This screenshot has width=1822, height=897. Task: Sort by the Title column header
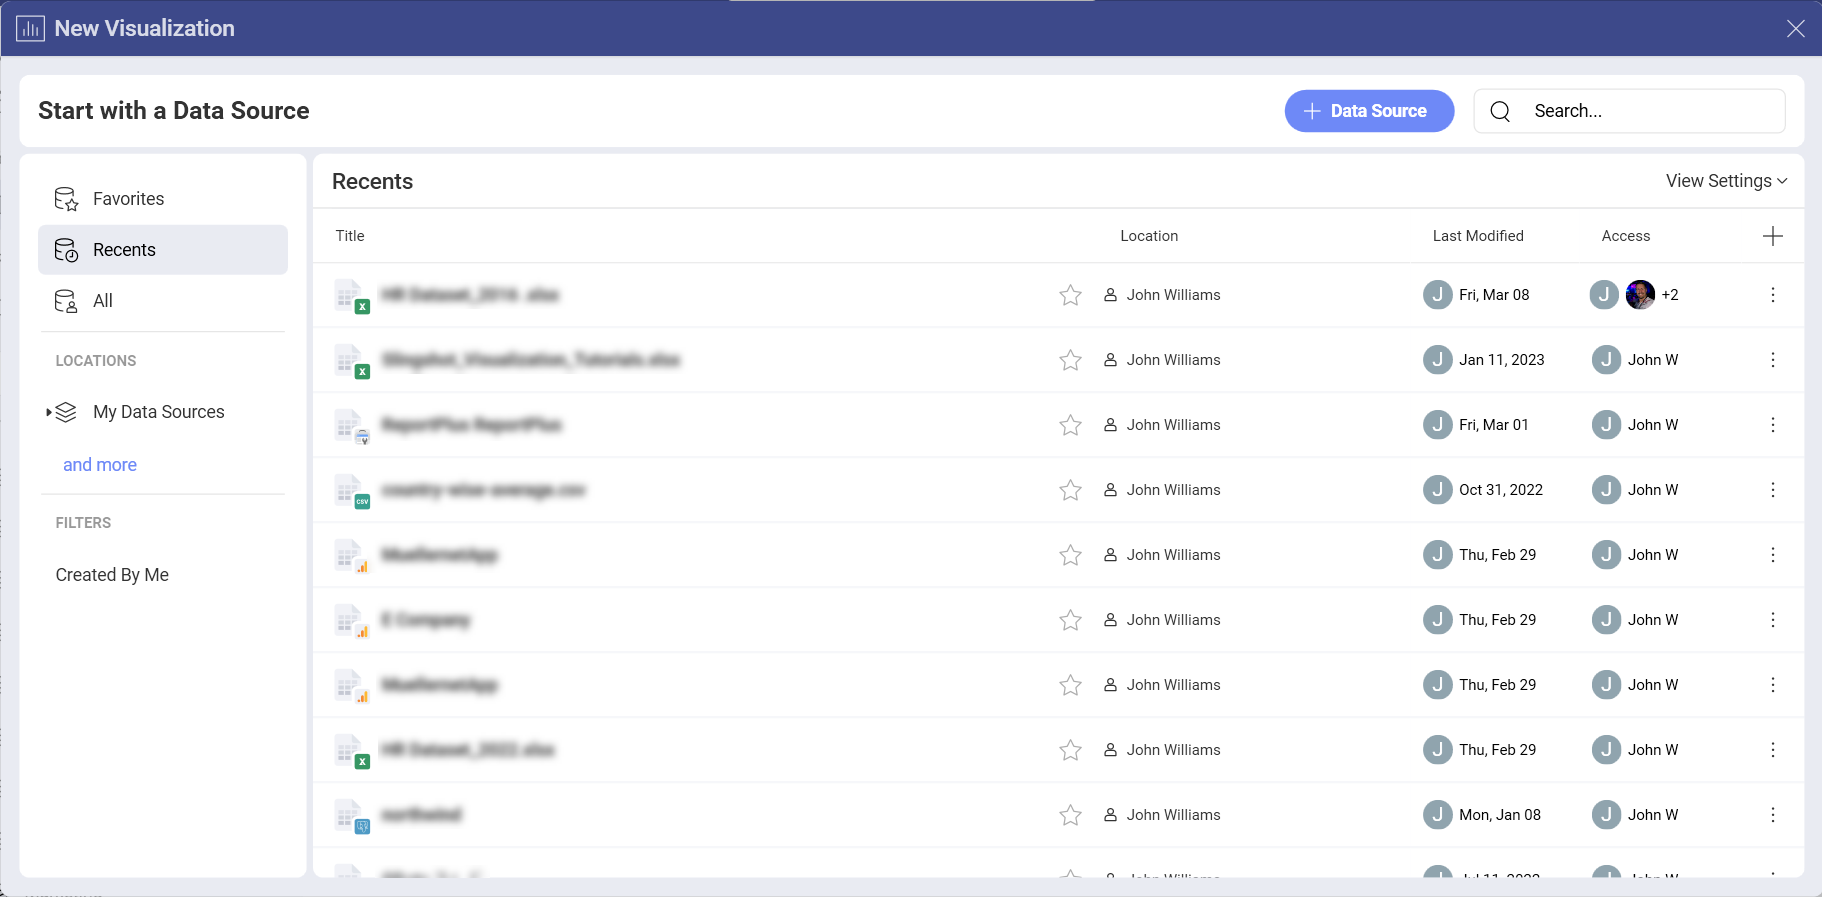coord(350,236)
